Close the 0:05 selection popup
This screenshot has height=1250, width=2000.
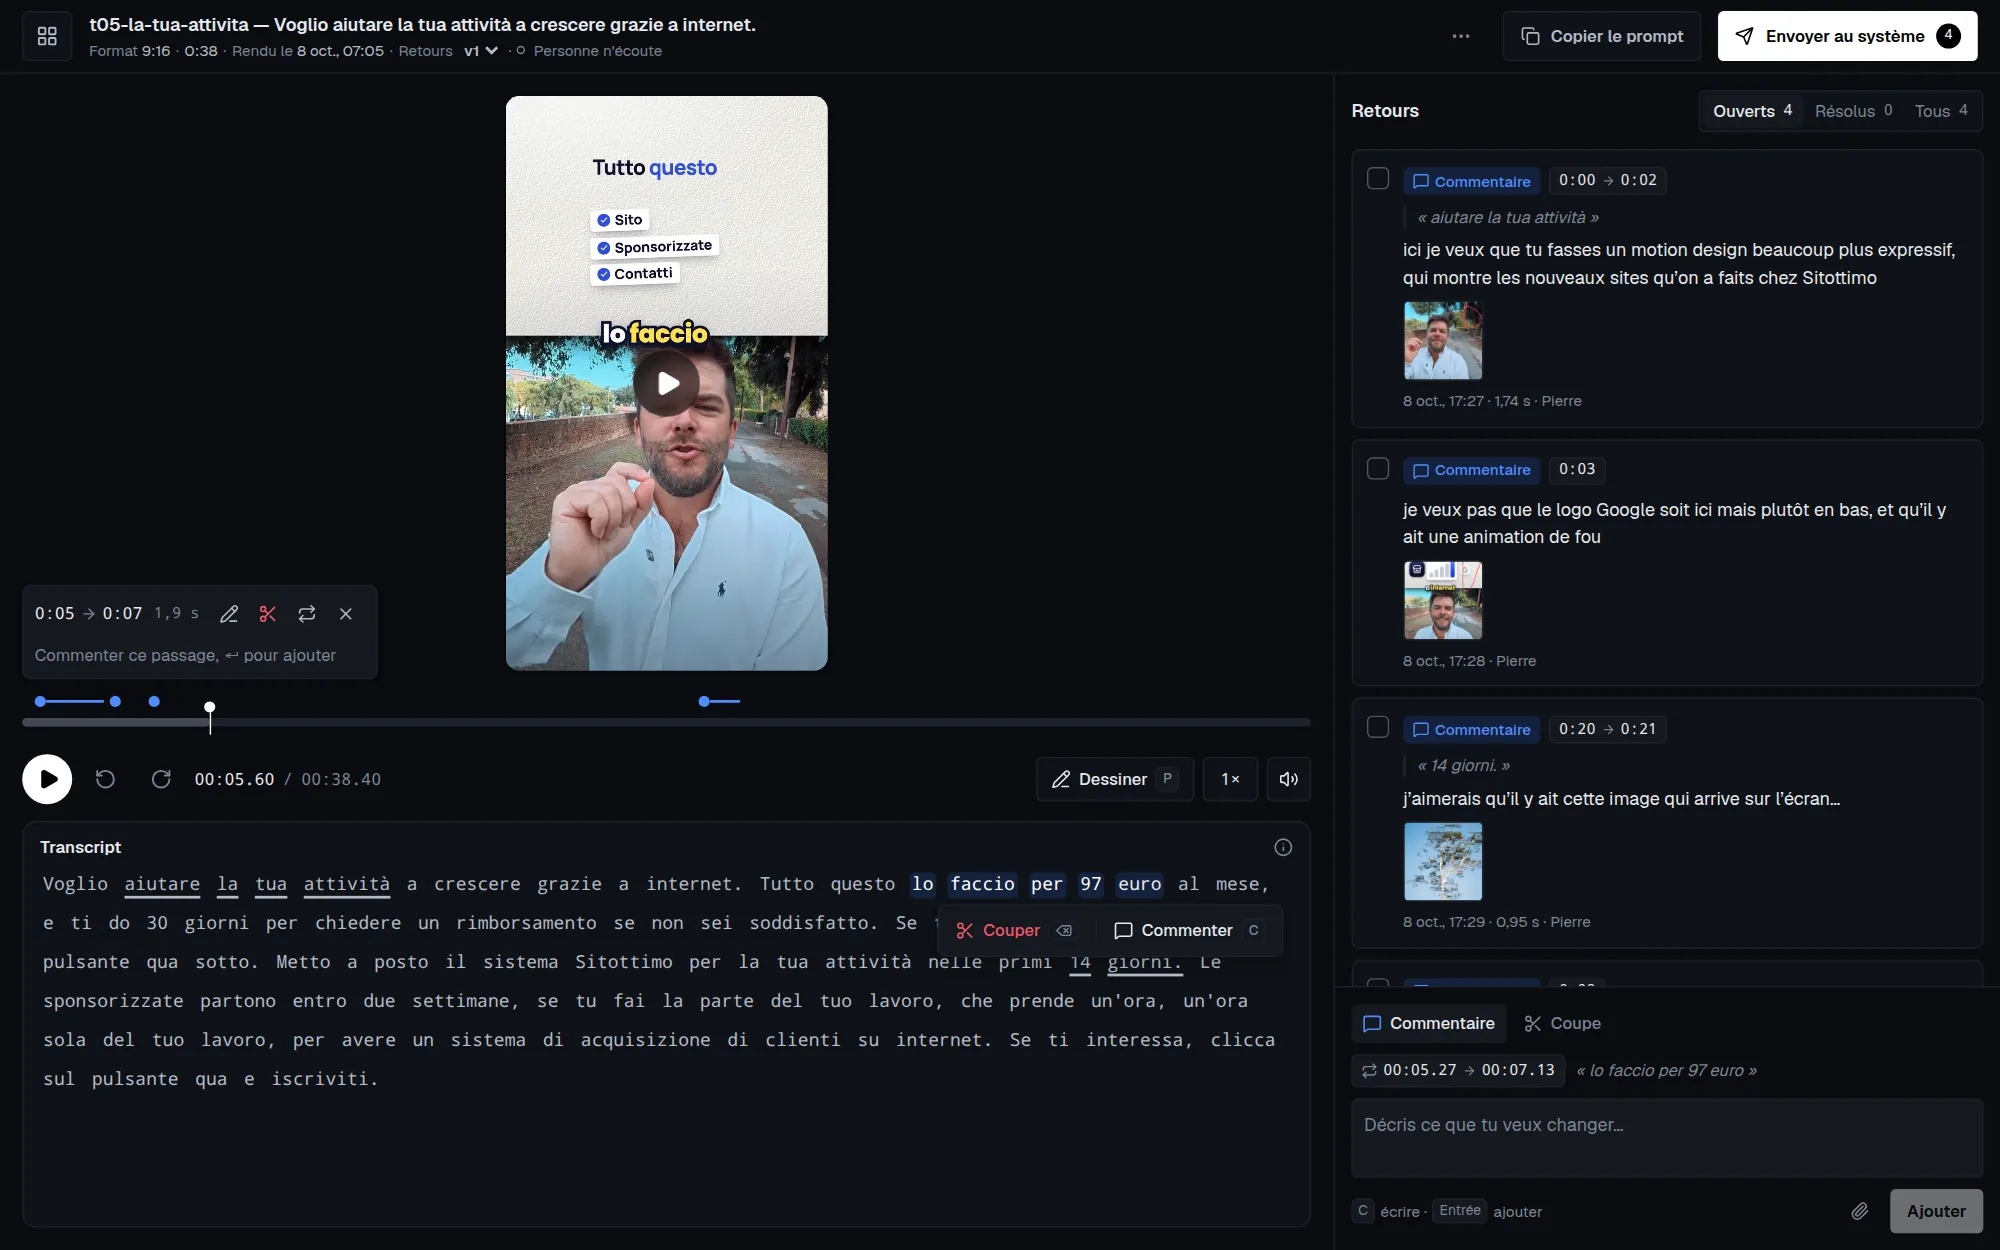point(346,614)
